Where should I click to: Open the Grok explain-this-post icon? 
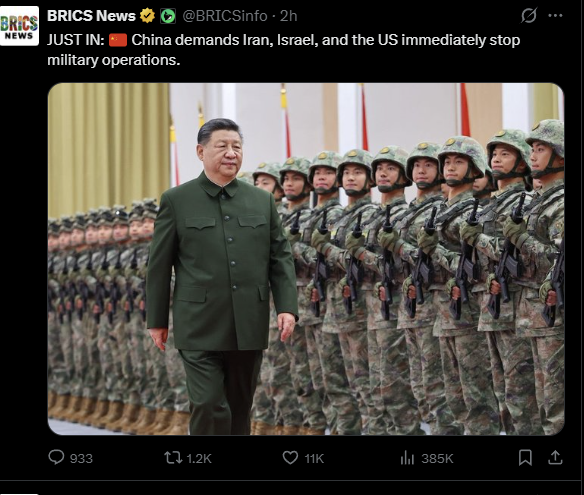click(x=529, y=16)
